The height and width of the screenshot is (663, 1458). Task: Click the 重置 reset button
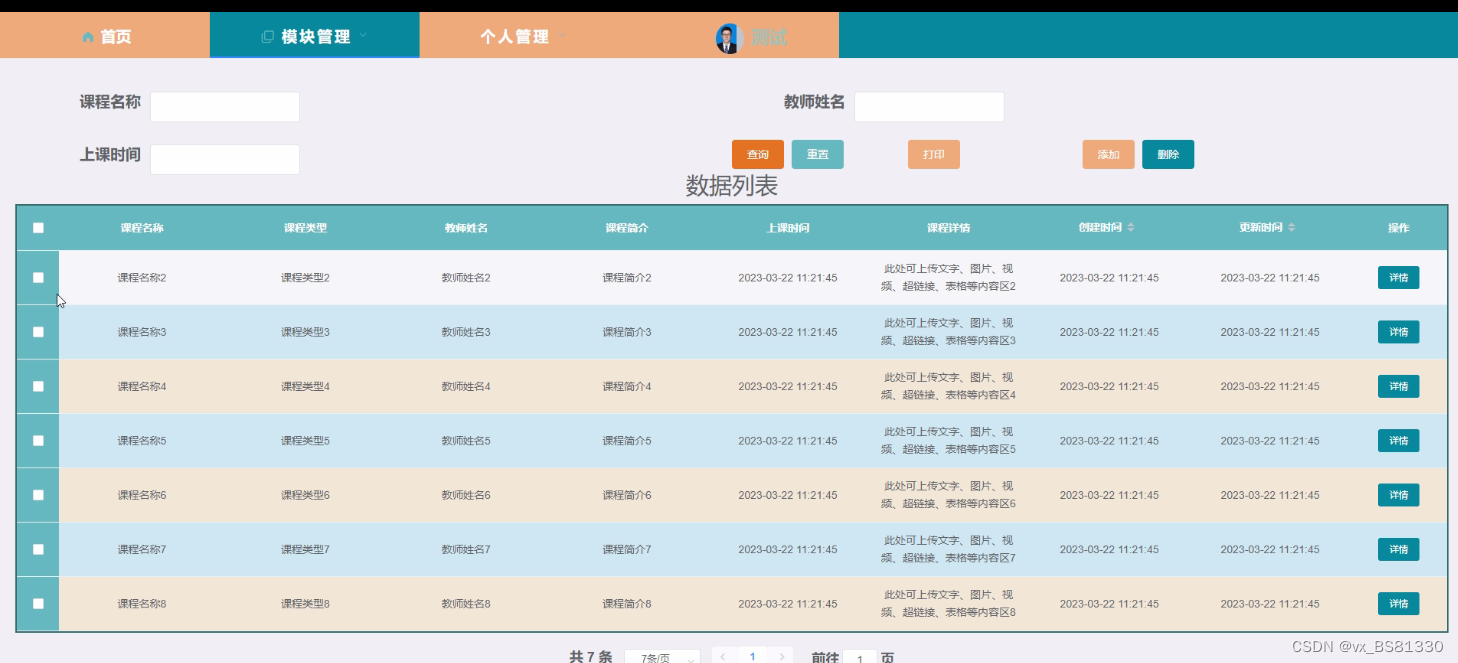pos(818,154)
